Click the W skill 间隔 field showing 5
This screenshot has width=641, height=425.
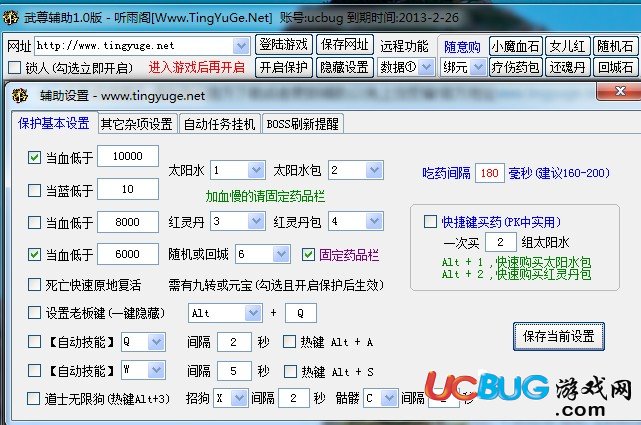(x=234, y=371)
